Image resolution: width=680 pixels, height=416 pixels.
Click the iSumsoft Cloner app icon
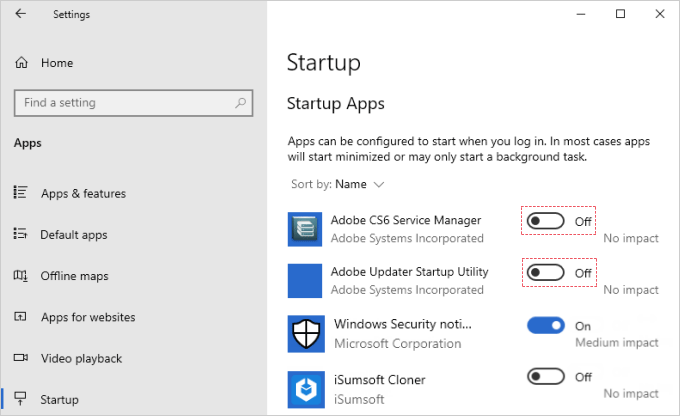coord(306,389)
